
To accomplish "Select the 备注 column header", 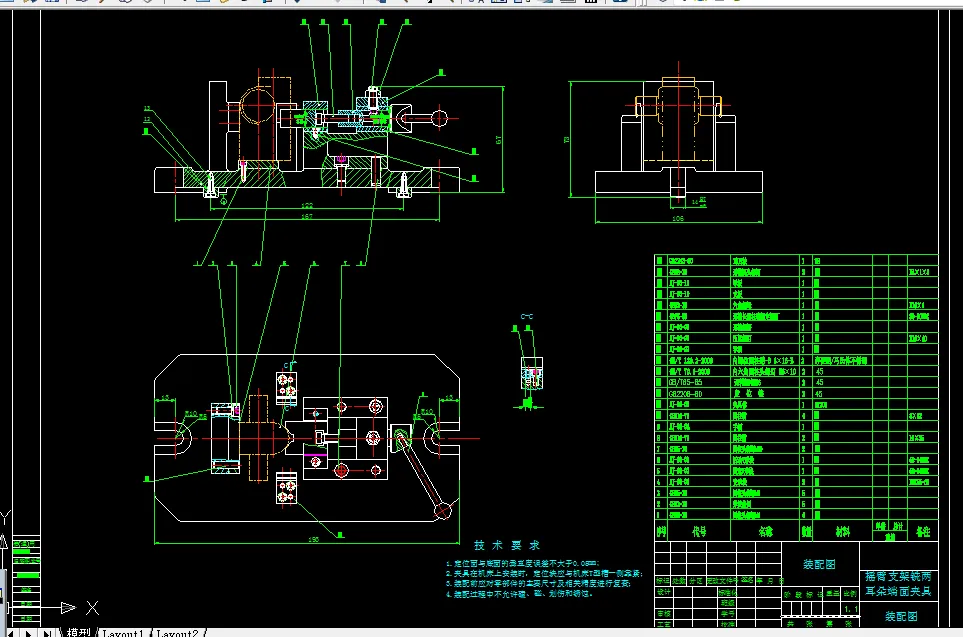I will pyautogui.click(x=923, y=531).
